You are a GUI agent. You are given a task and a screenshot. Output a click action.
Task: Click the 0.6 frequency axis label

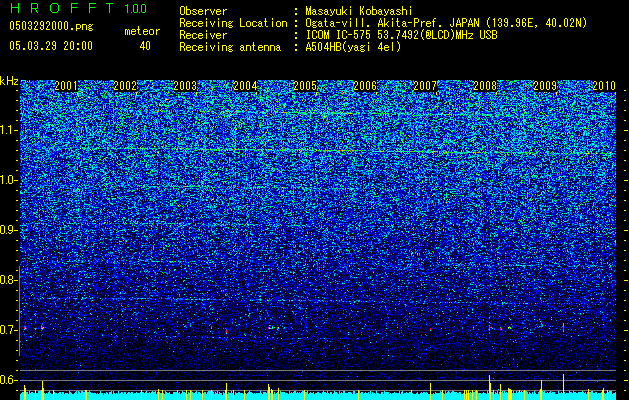click(x=9, y=380)
